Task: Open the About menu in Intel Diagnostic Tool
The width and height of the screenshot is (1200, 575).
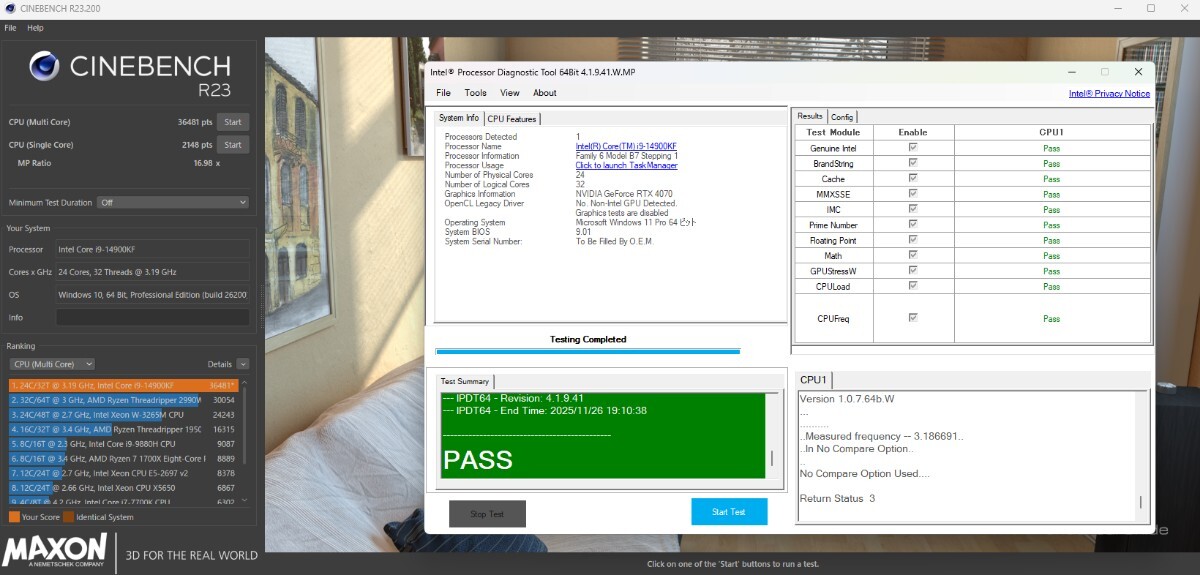Action: click(x=545, y=93)
